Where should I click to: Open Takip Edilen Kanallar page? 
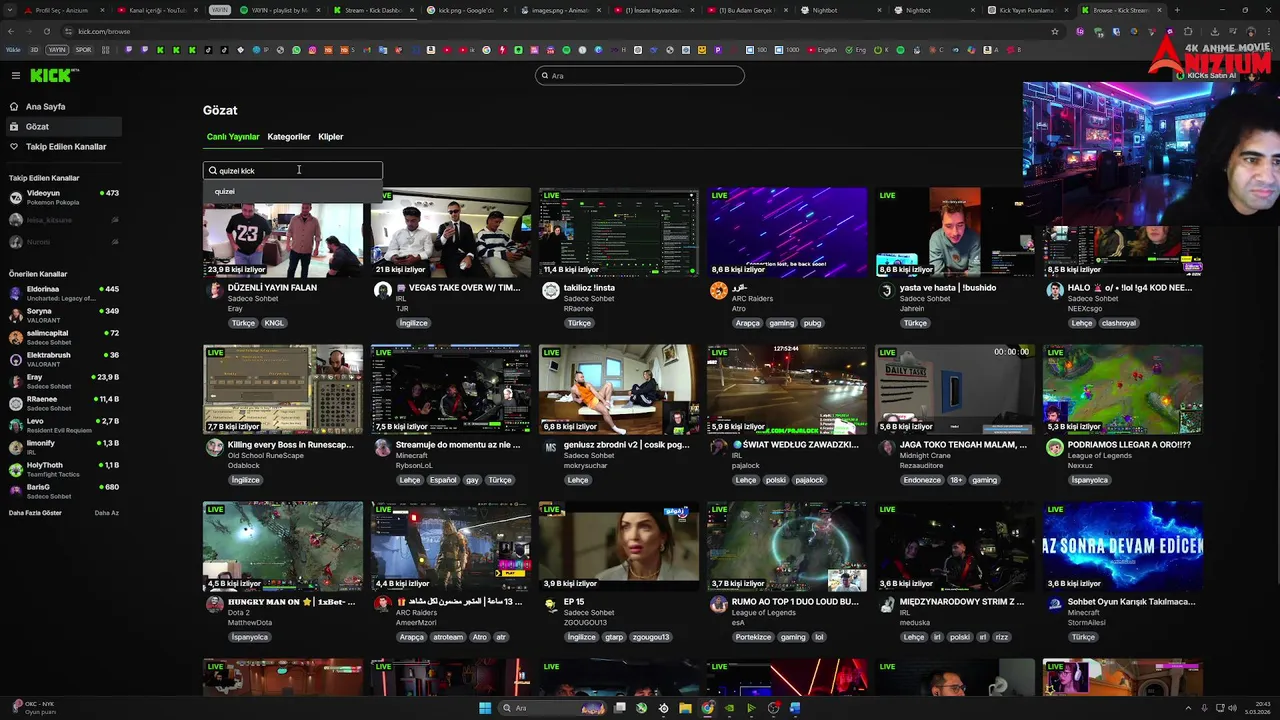66,146
